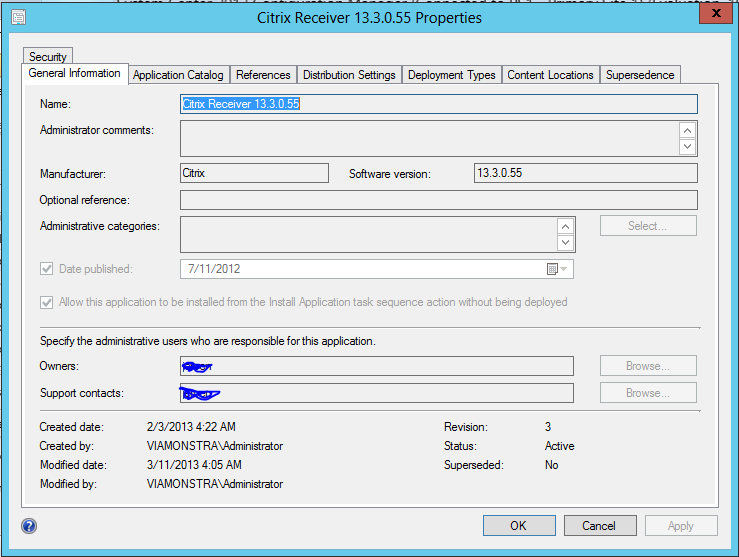Screen dimensions: 739x557
Task: Select the General Information tab
Action: 74,74
